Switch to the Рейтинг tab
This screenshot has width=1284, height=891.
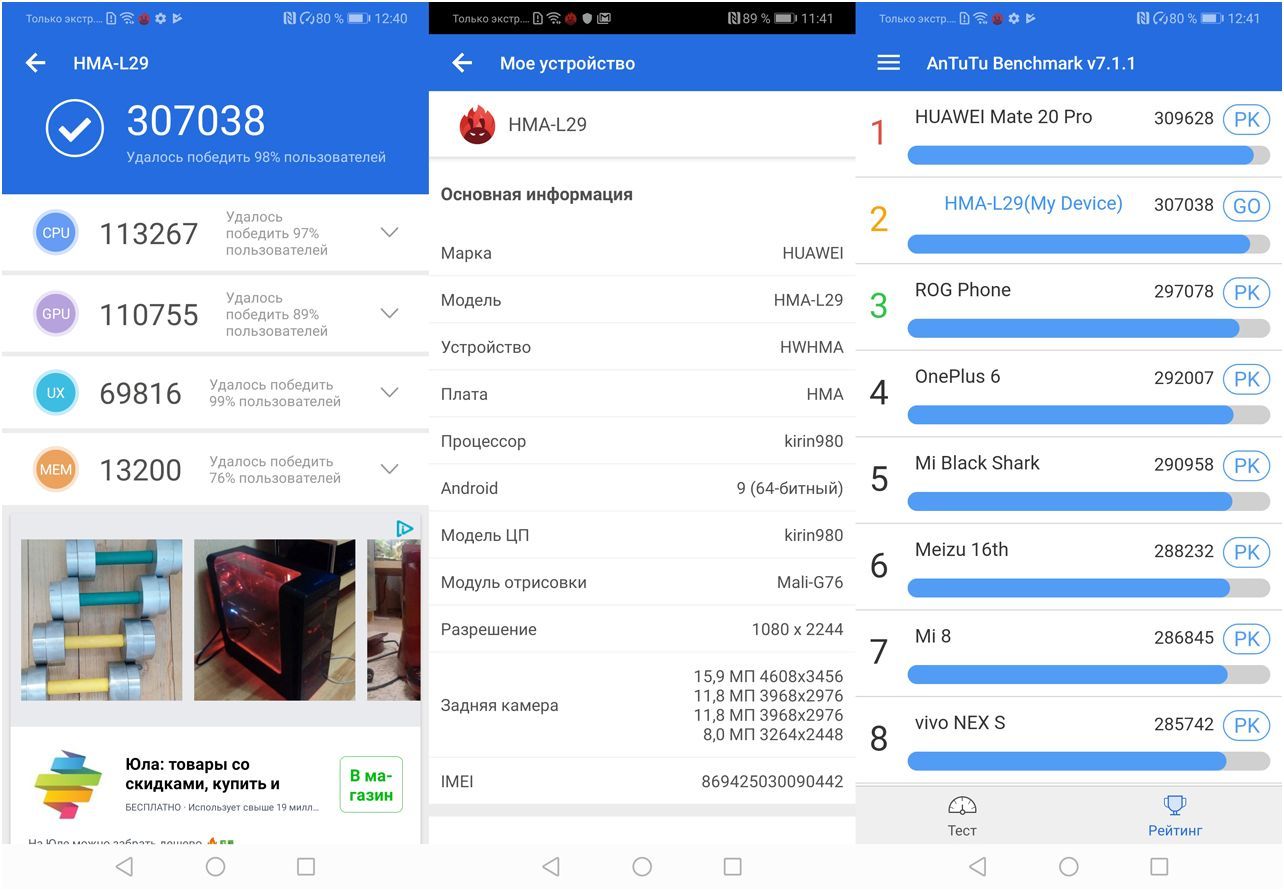pos(1174,816)
